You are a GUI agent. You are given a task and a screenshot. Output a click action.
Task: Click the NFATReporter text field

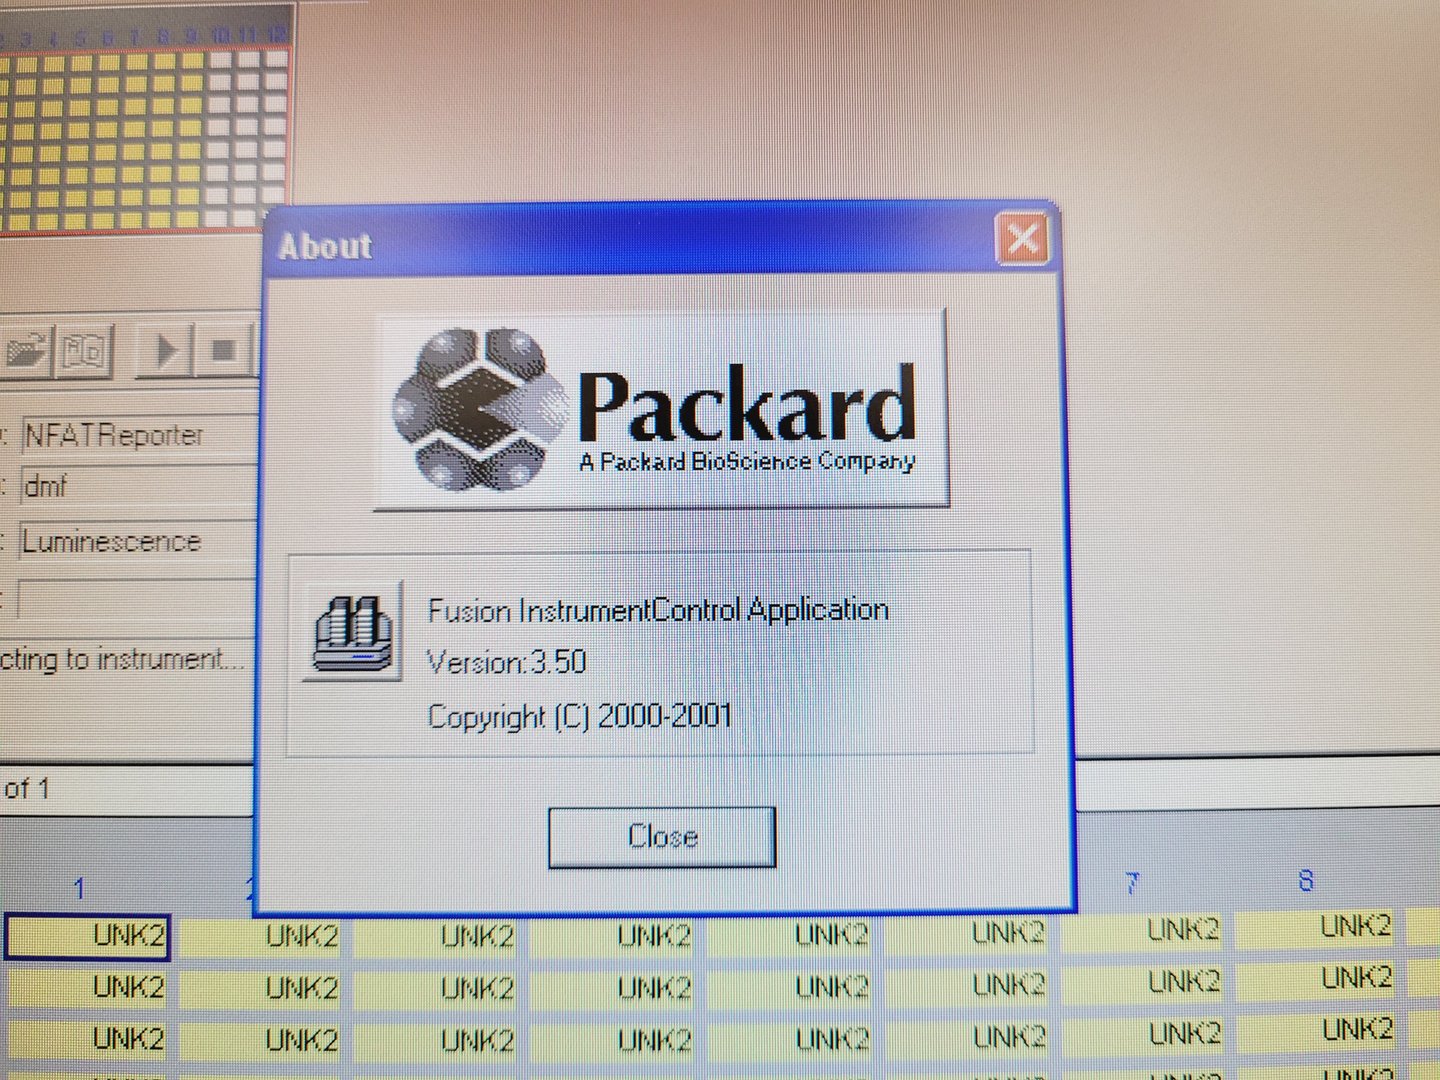tap(135, 436)
